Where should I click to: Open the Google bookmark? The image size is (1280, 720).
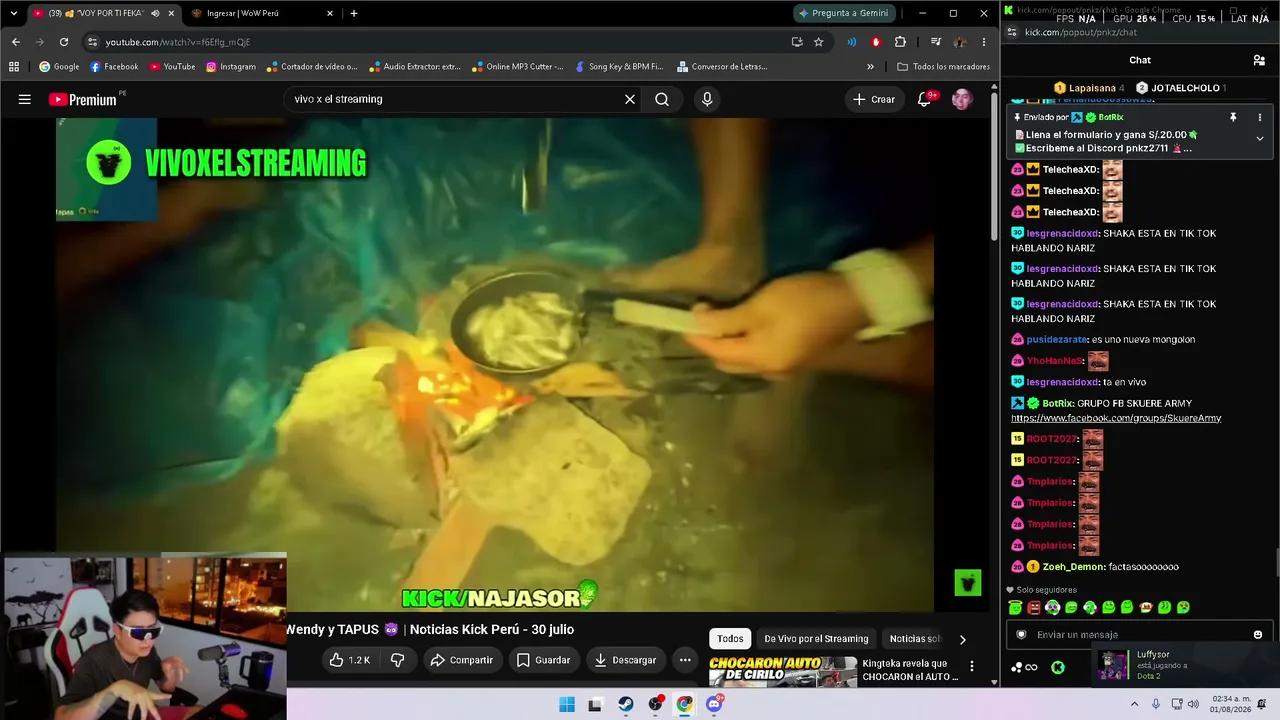(x=59, y=67)
